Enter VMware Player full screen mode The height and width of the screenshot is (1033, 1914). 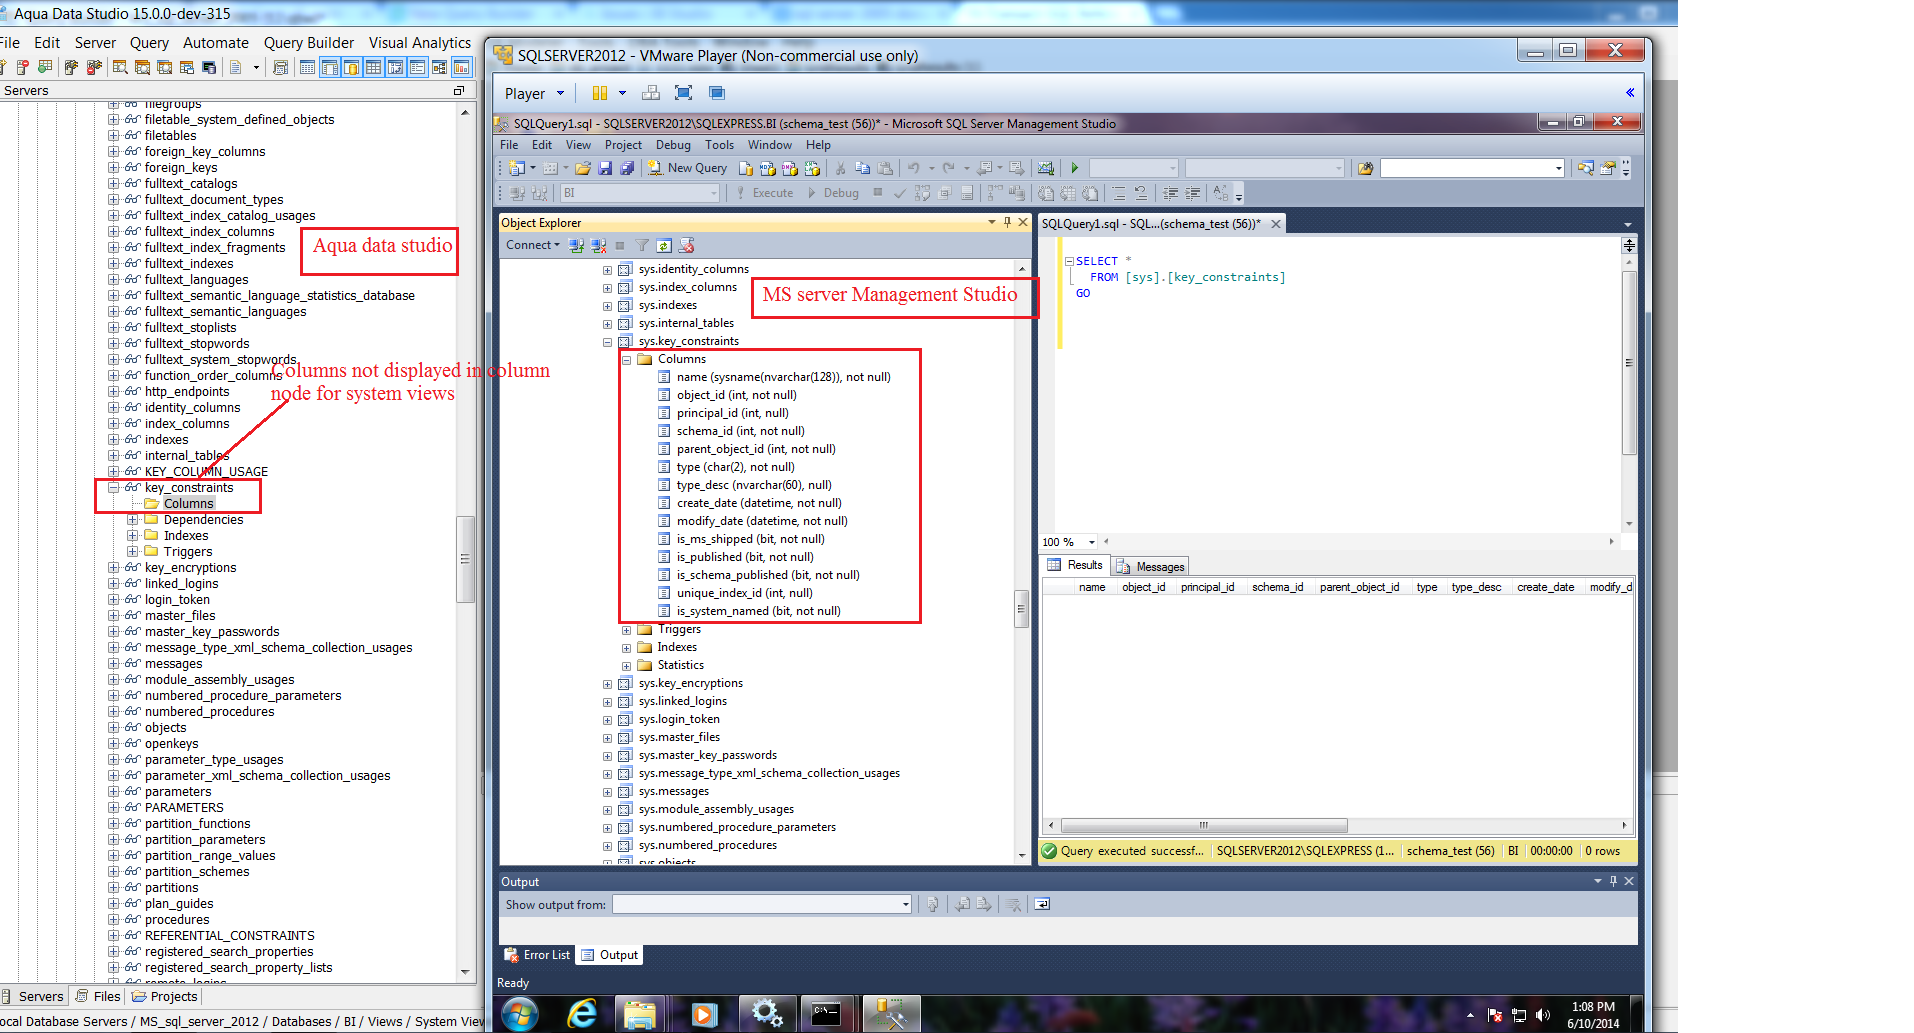pyautogui.click(x=684, y=93)
